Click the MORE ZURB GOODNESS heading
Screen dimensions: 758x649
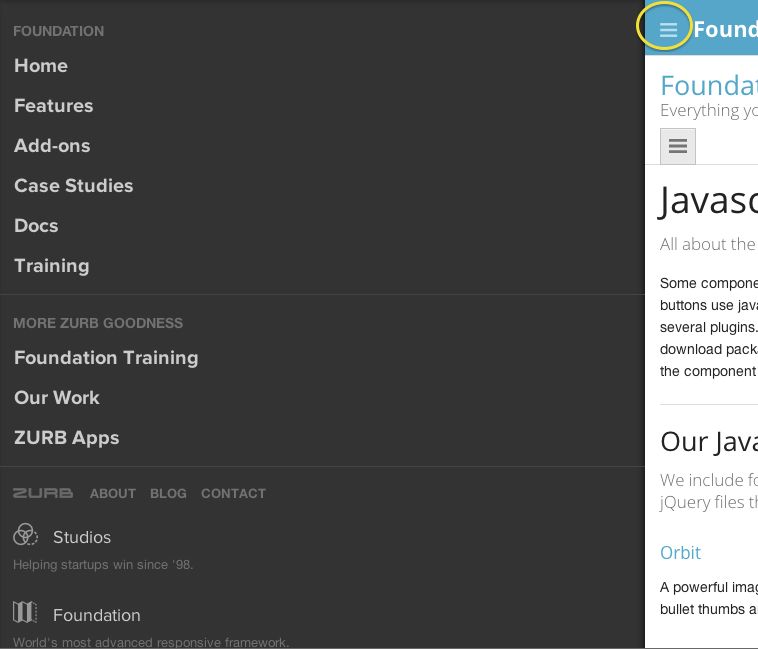(x=98, y=323)
